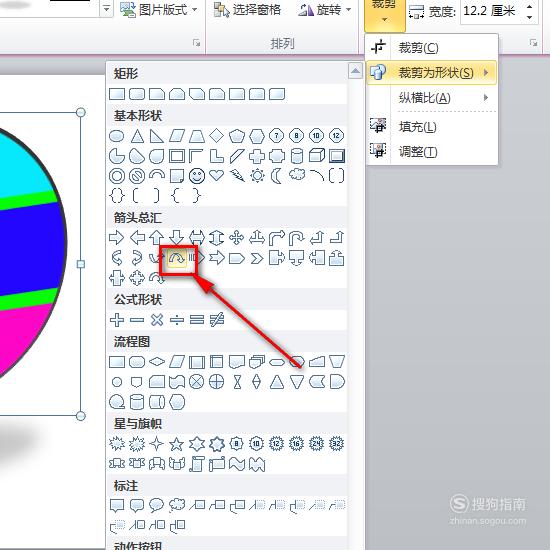
Task: Choose the 5-point star shape
Action: pos(176,444)
